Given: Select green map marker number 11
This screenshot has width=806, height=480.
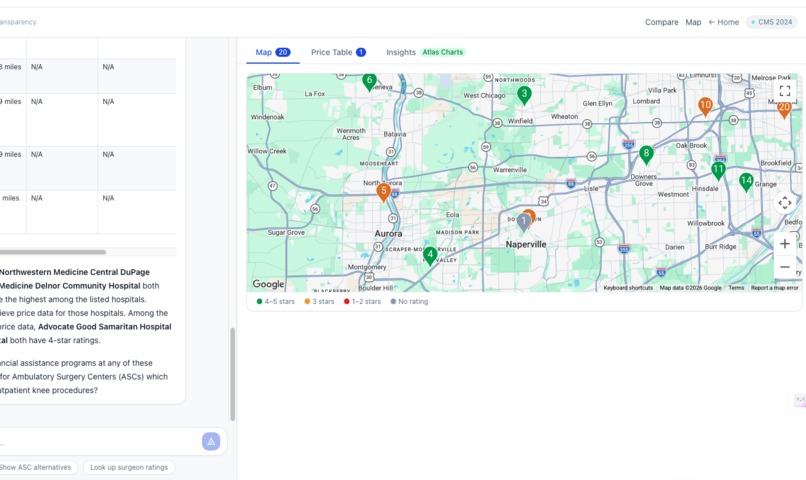Looking at the screenshot, I should pos(718,171).
